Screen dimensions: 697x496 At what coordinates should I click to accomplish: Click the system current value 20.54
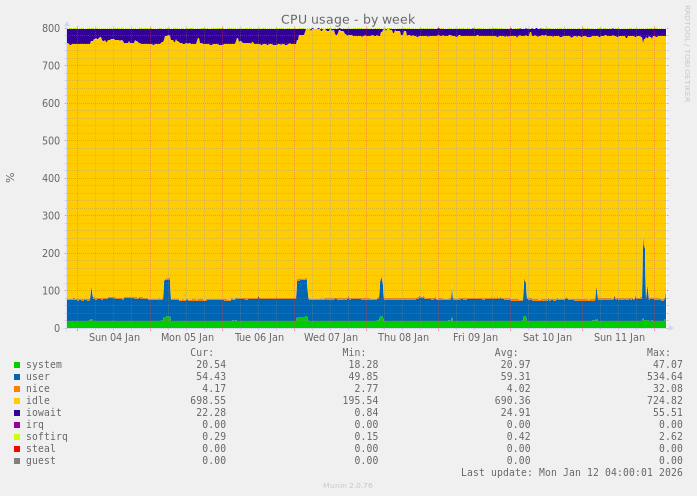(x=211, y=365)
